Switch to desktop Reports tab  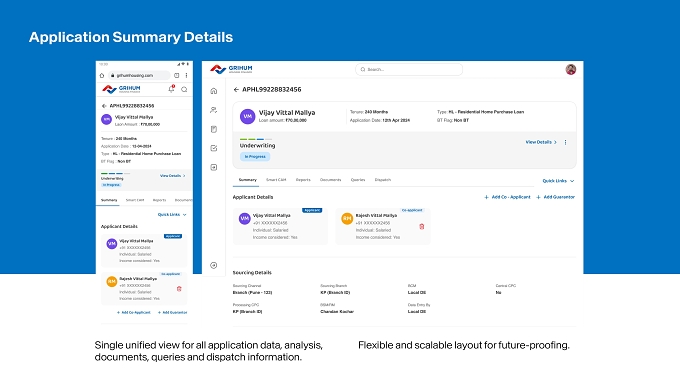[303, 180]
